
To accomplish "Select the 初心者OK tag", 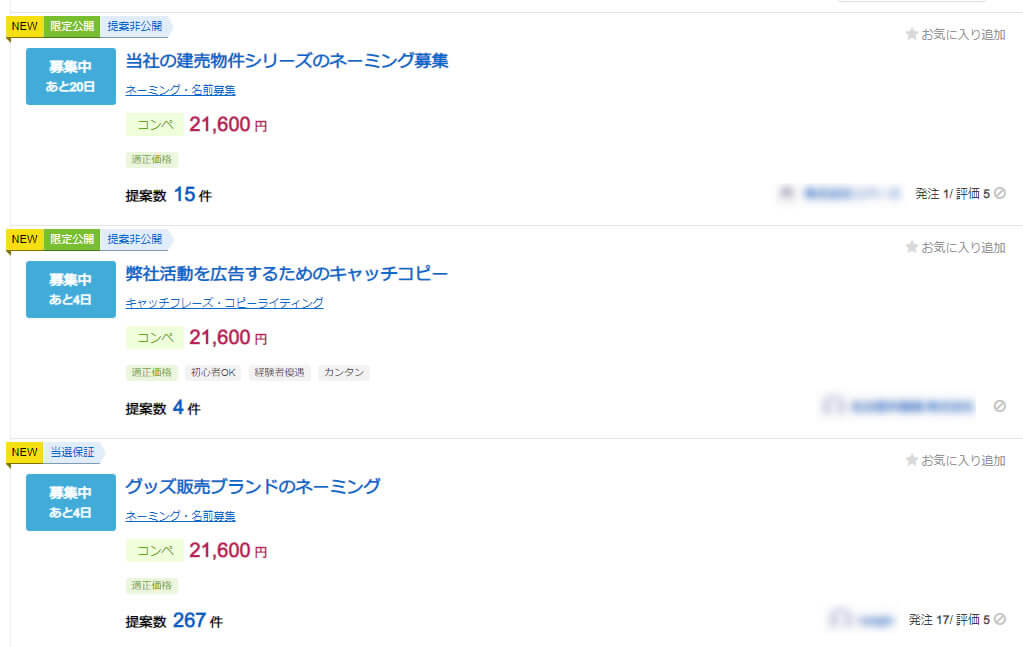I will tap(213, 373).
